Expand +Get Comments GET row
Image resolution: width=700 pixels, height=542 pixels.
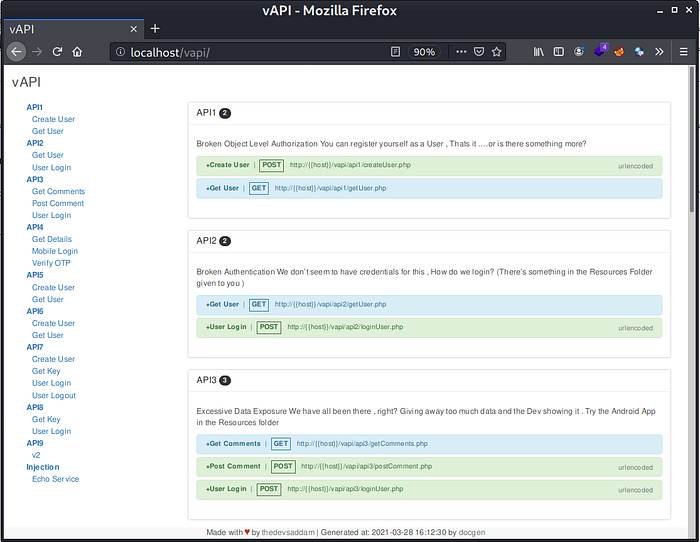click(429, 444)
